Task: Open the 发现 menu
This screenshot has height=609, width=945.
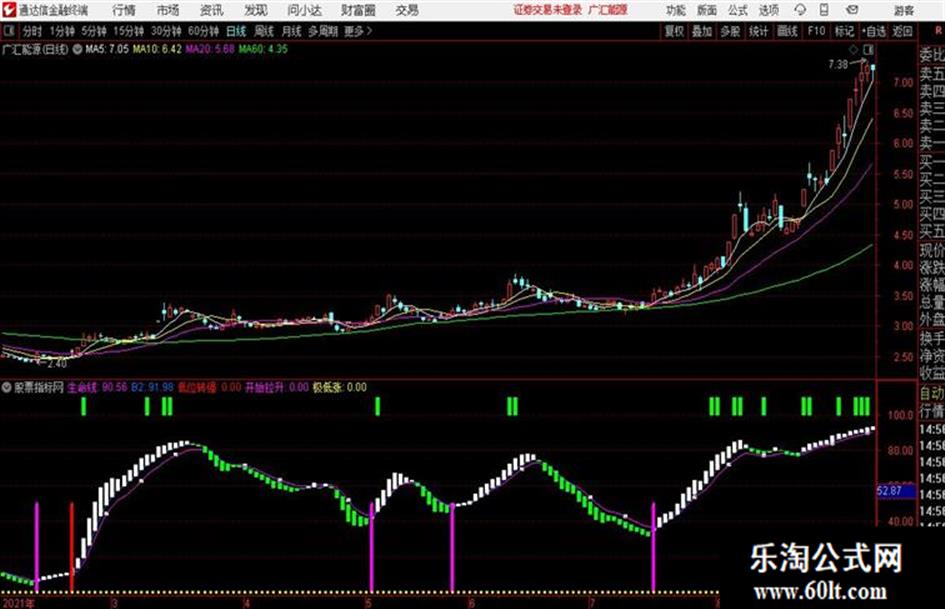Action: 256,10
